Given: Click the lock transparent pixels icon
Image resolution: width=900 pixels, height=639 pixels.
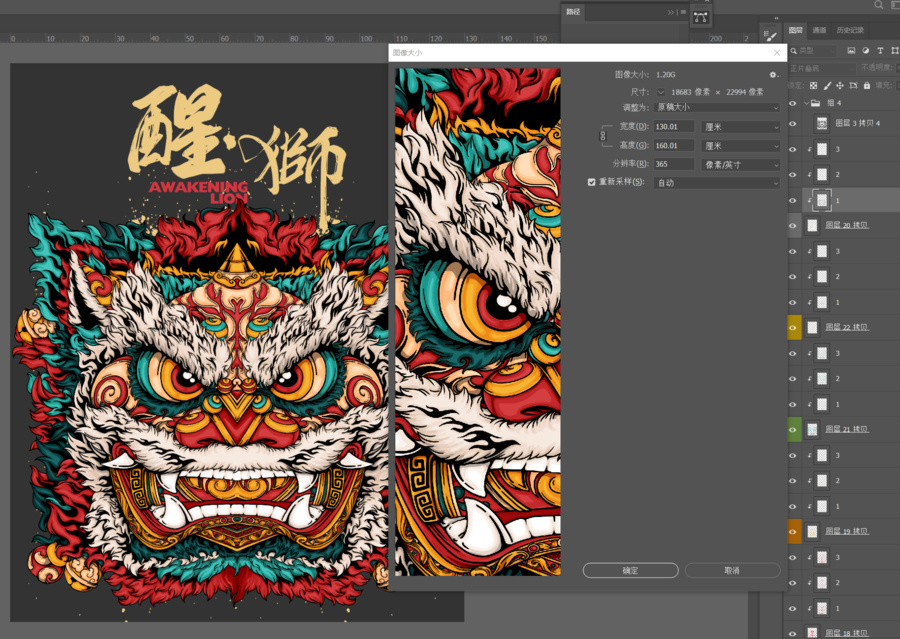Looking at the screenshot, I should point(813,86).
